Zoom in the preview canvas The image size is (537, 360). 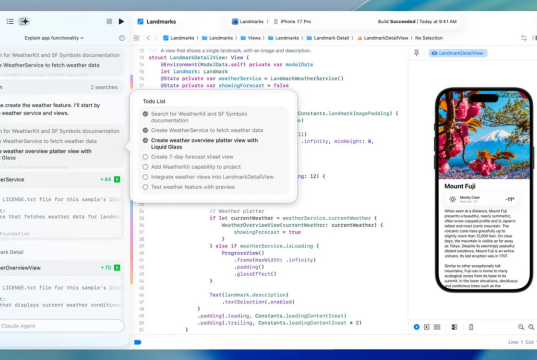531,327
